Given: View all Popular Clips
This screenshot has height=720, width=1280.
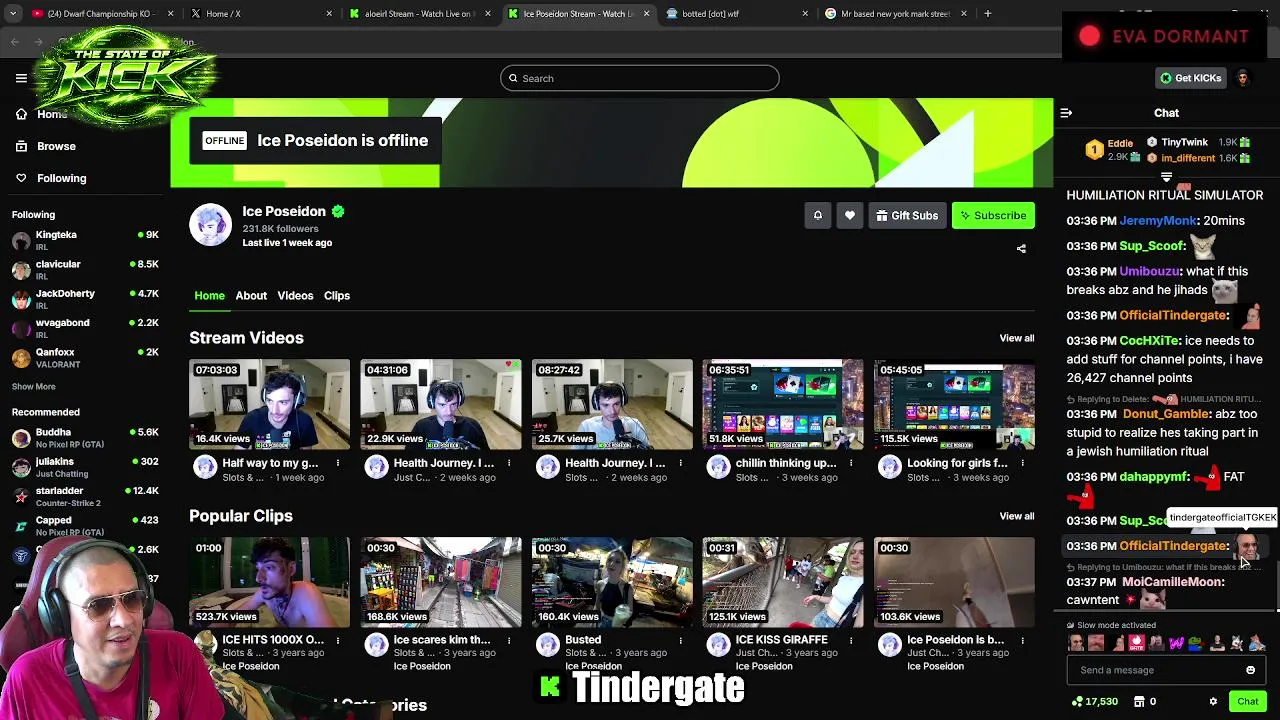Looking at the screenshot, I should [x=1016, y=516].
